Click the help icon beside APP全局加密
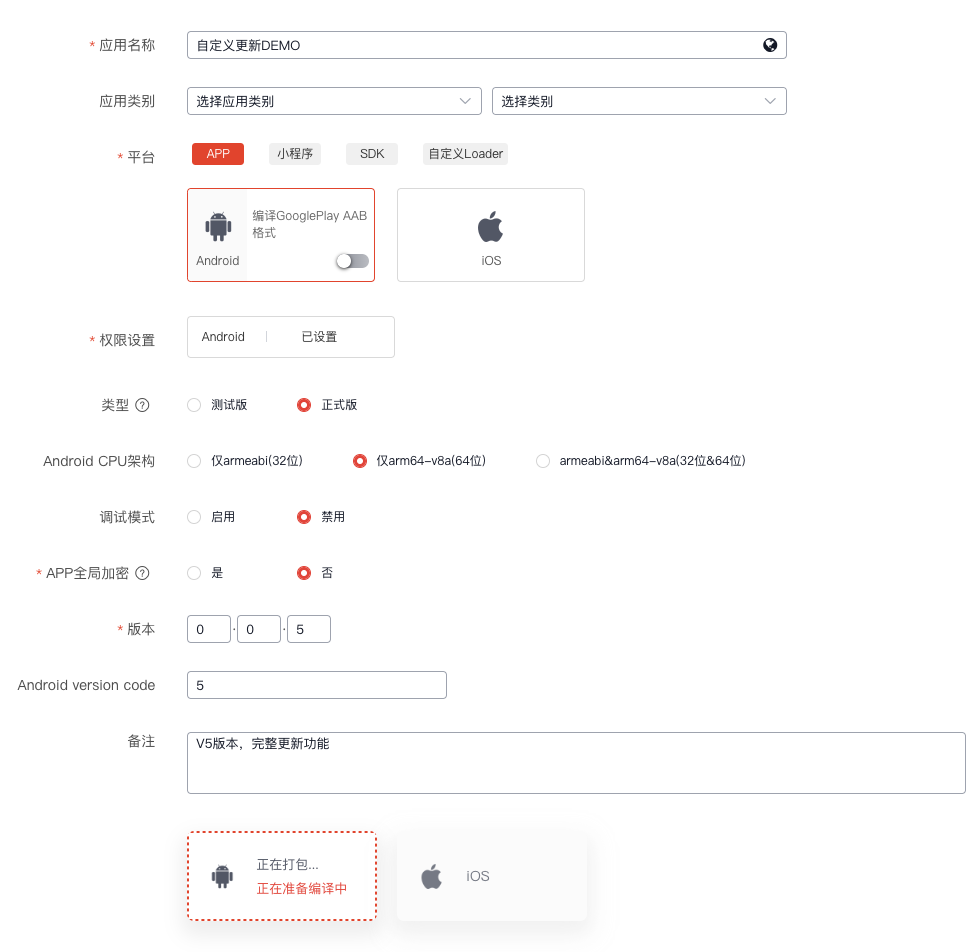Image resolution: width=977 pixels, height=952 pixels. coord(142,573)
